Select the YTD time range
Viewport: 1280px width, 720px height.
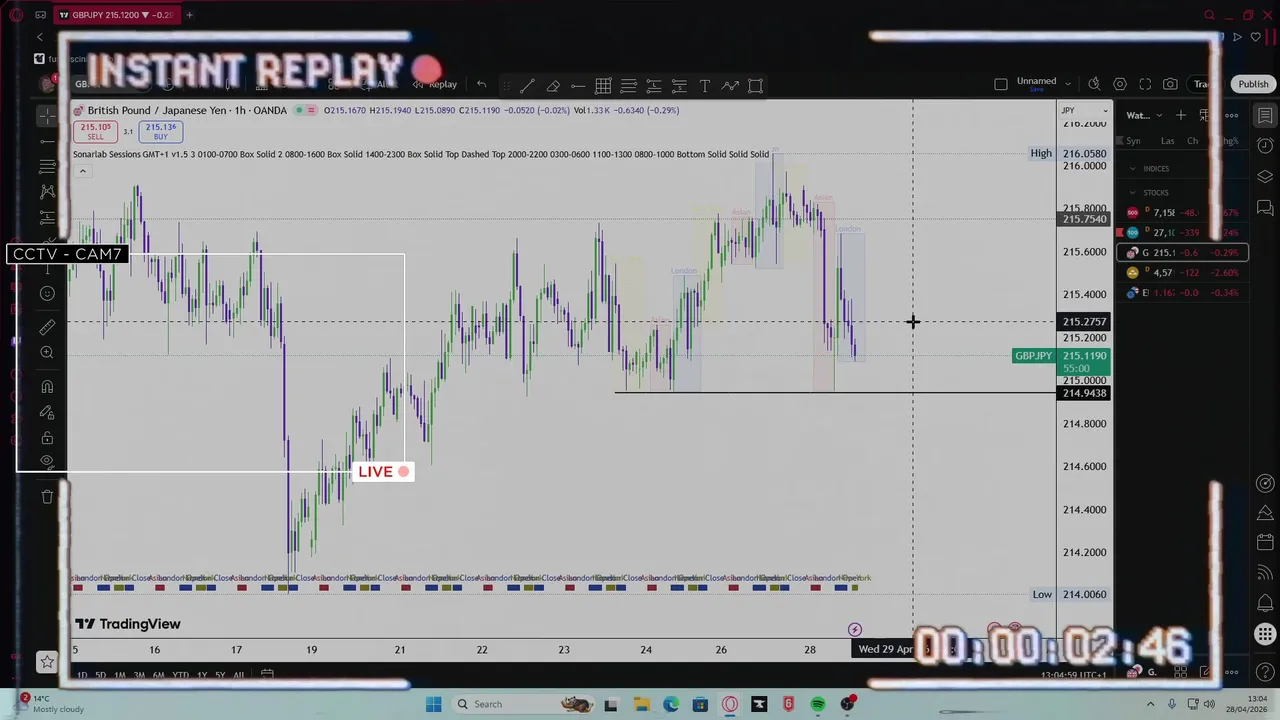coord(180,676)
